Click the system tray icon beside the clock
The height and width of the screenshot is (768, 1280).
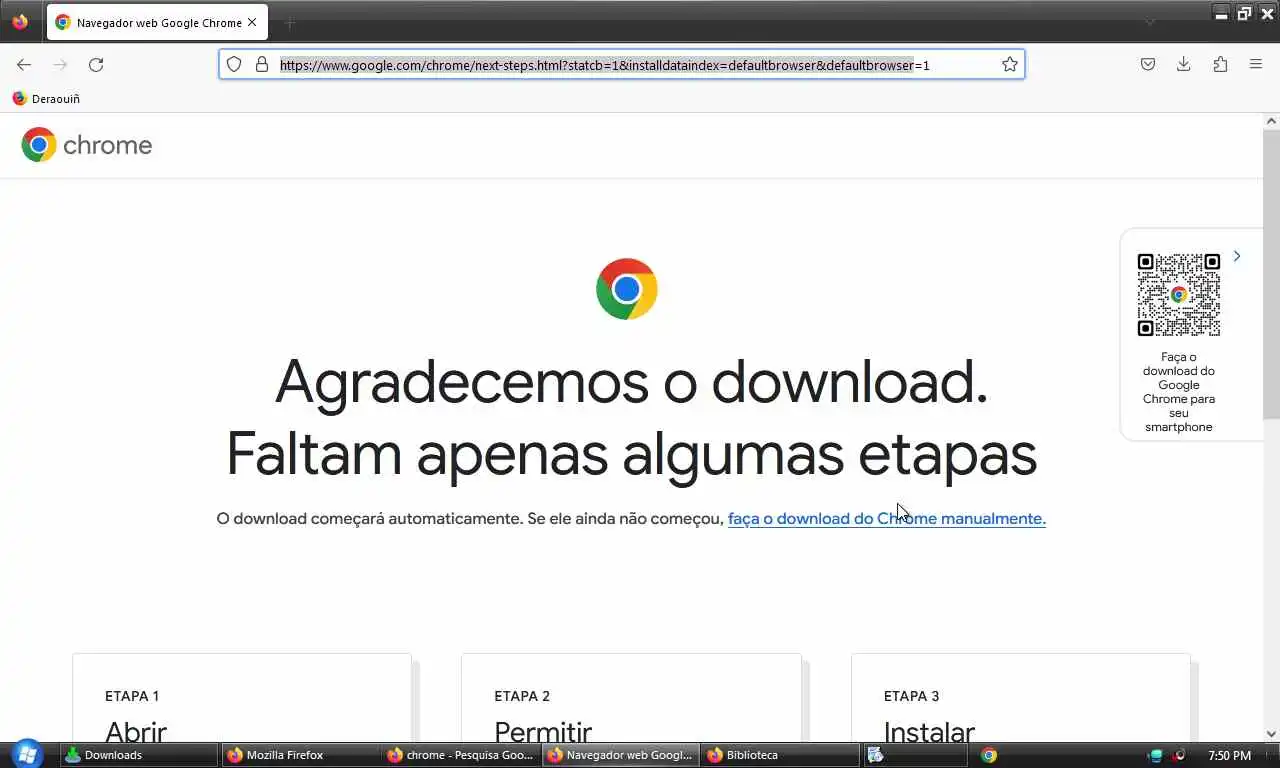point(1179,755)
